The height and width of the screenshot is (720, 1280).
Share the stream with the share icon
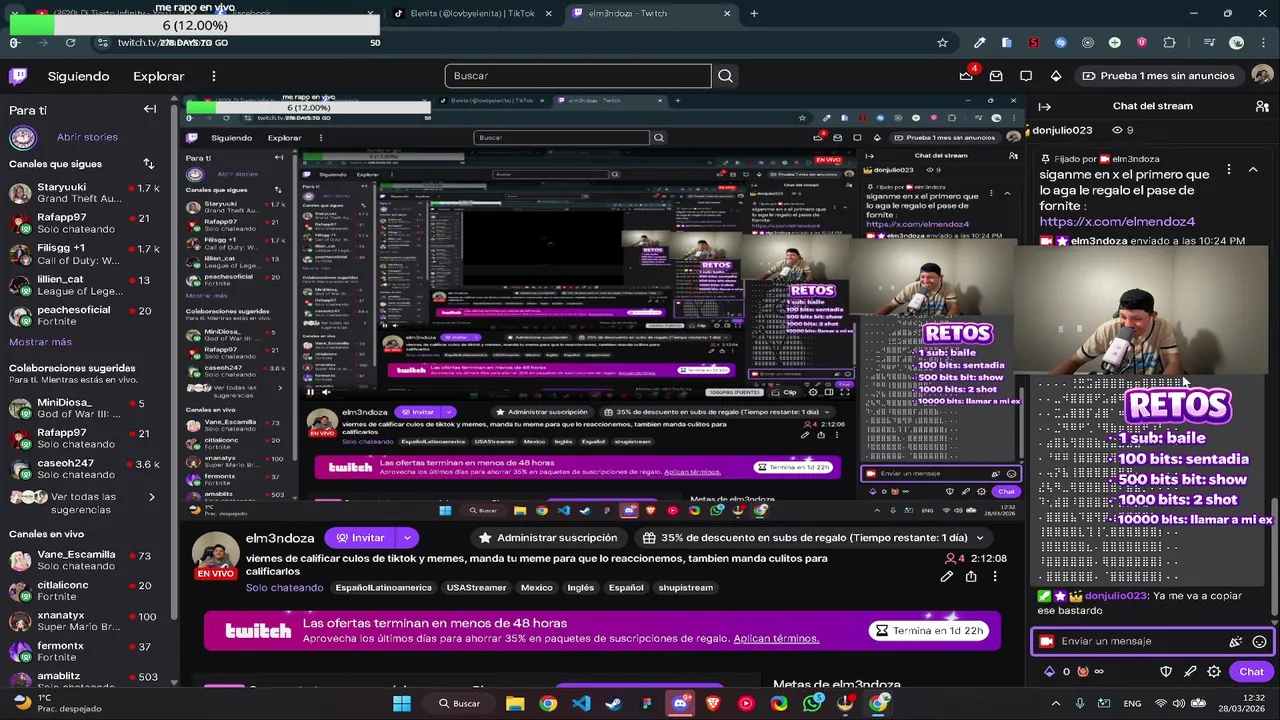click(971, 577)
